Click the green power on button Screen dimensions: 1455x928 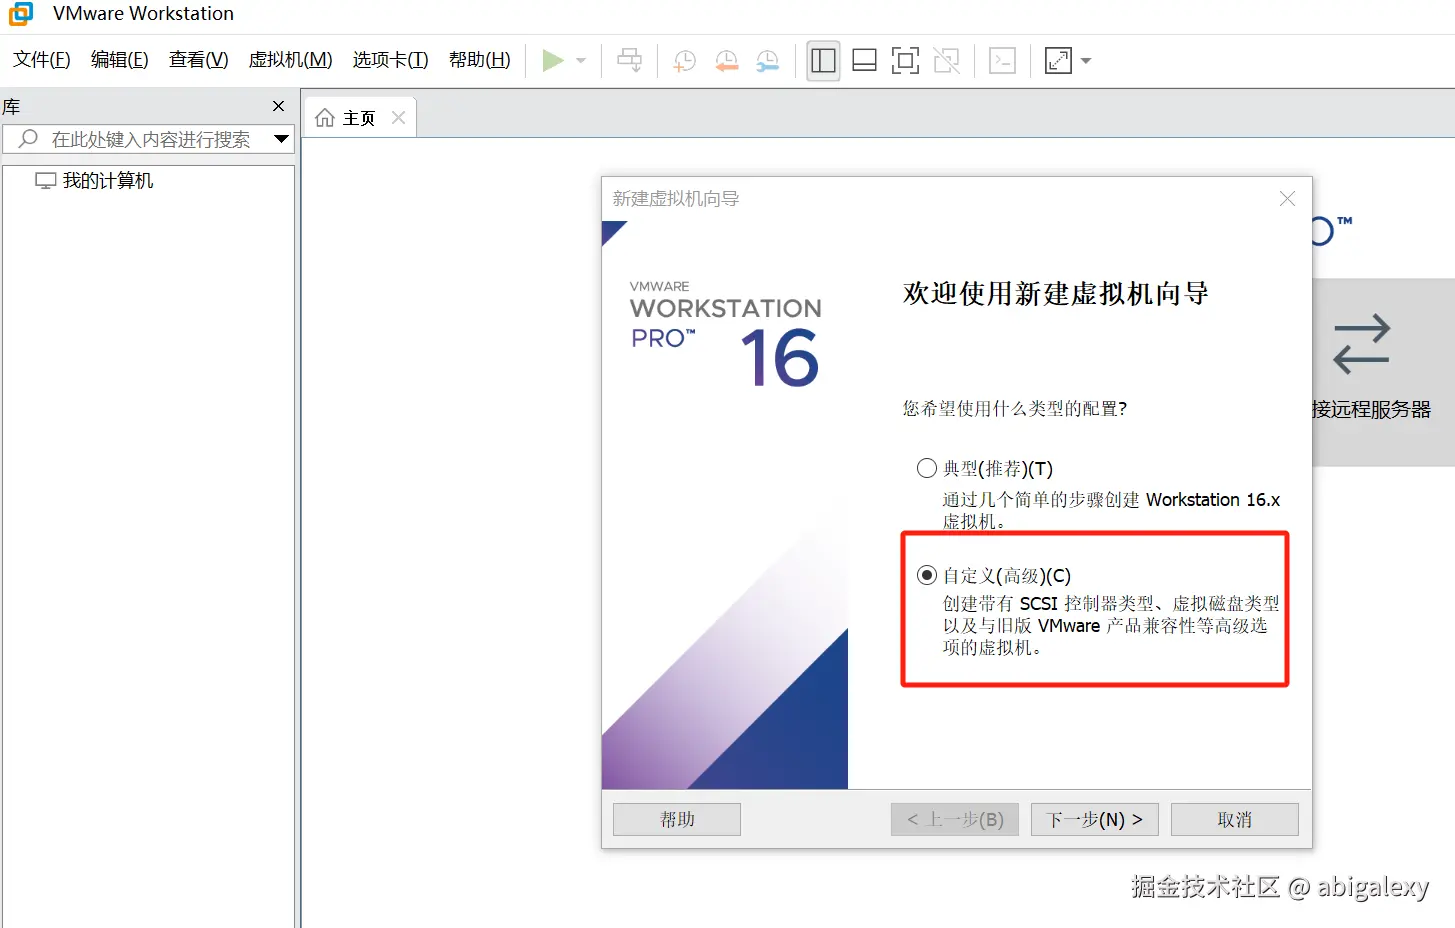pyautogui.click(x=552, y=60)
